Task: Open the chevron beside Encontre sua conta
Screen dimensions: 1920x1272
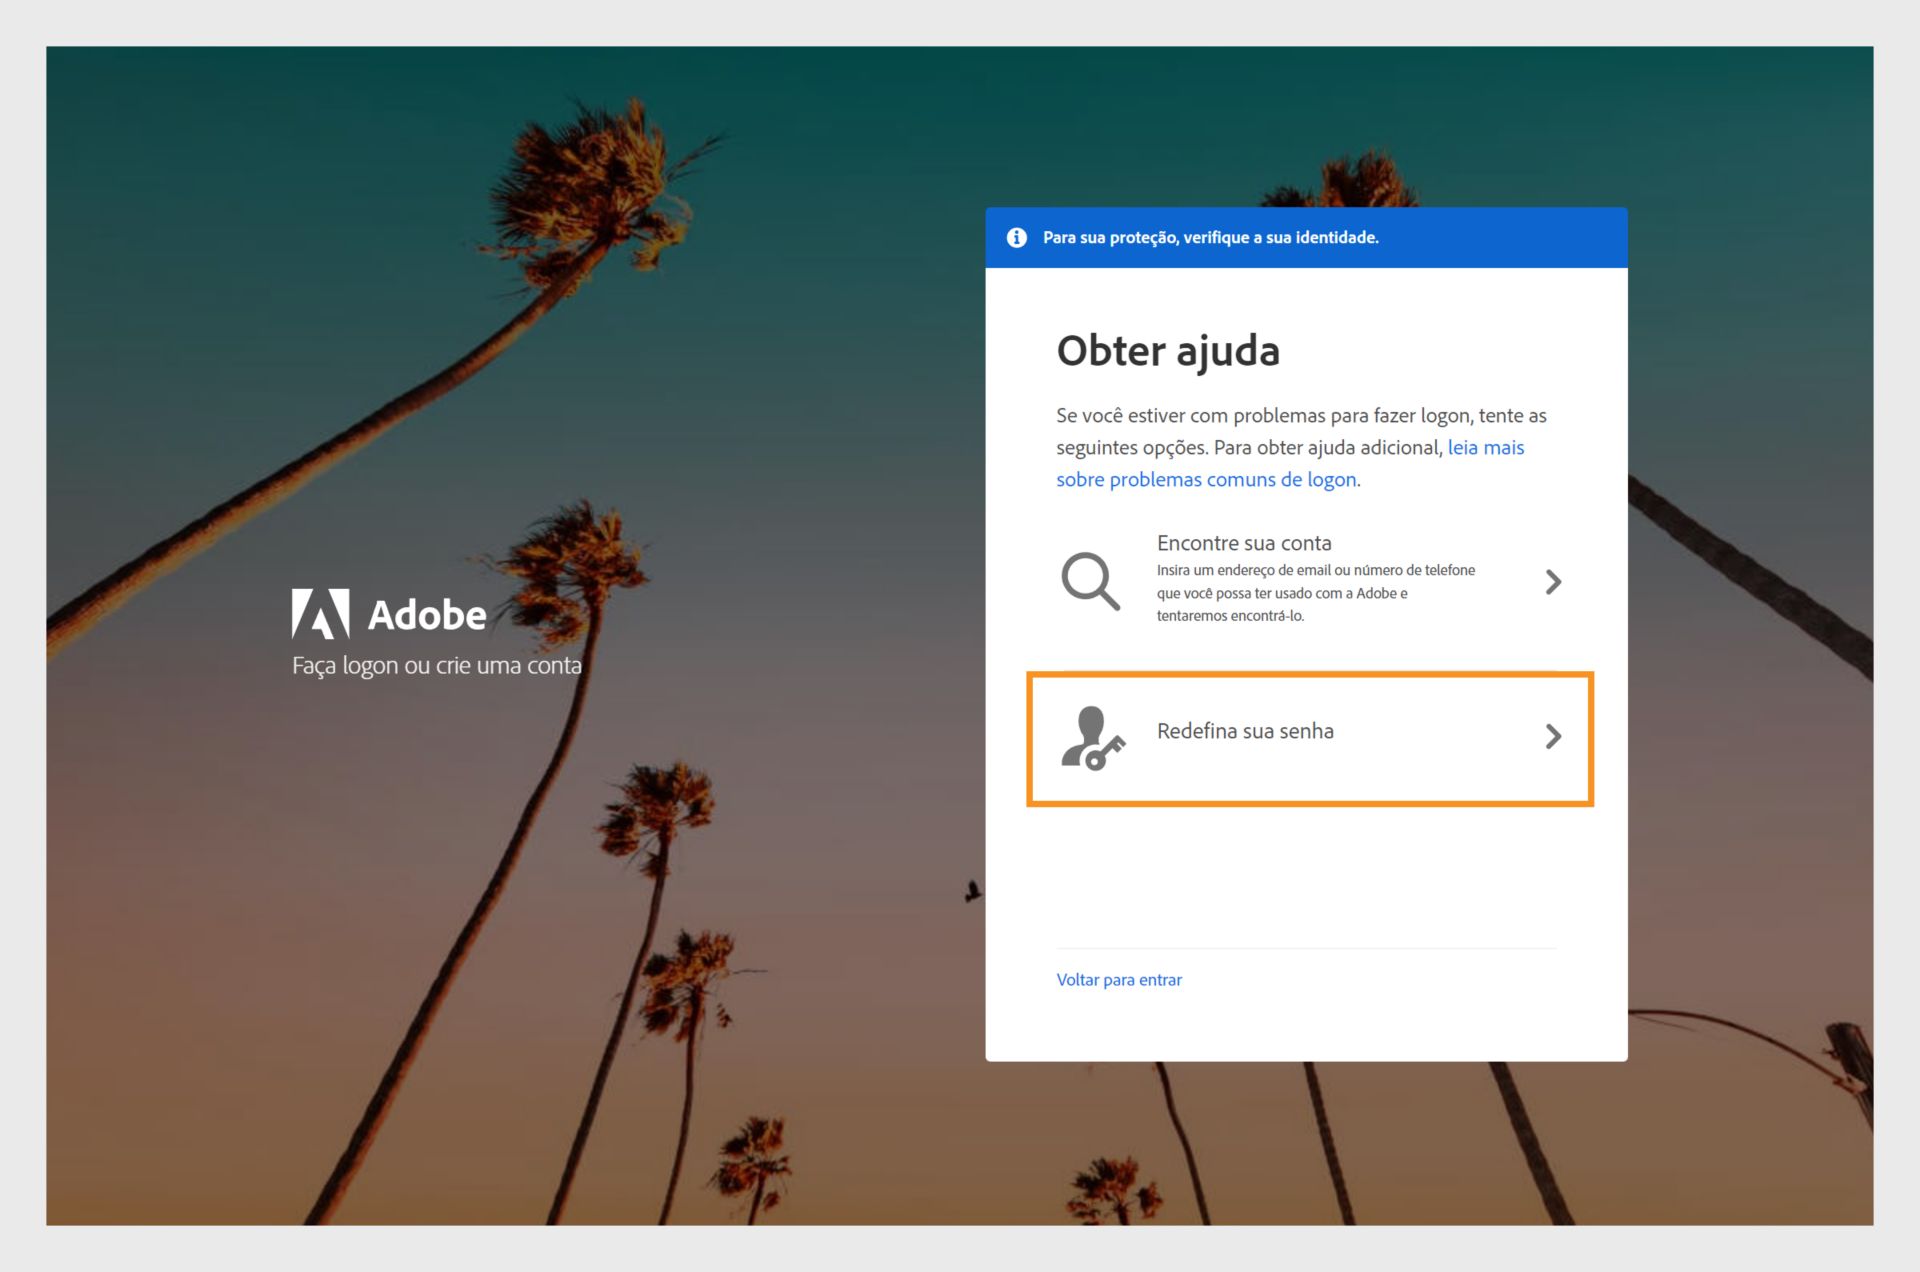Action: pos(1553,582)
